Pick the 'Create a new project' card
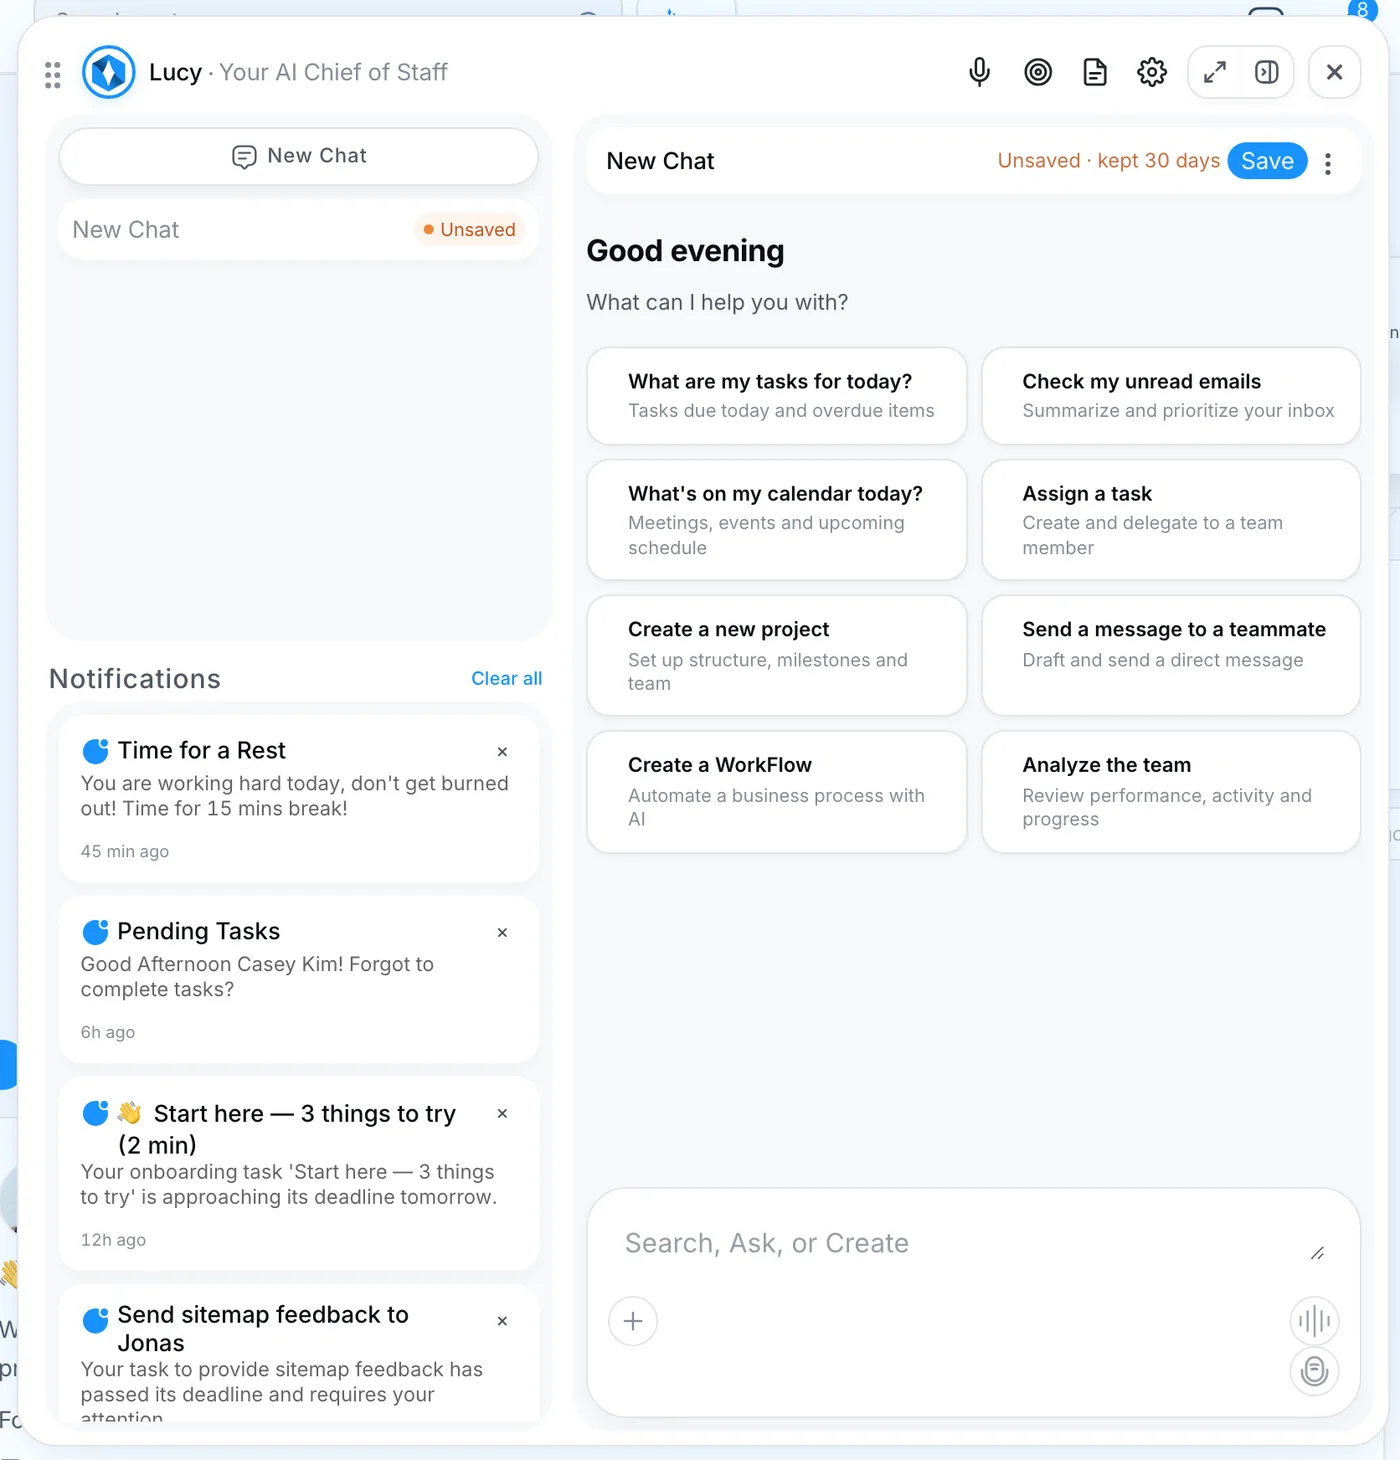 pyautogui.click(x=777, y=656)
